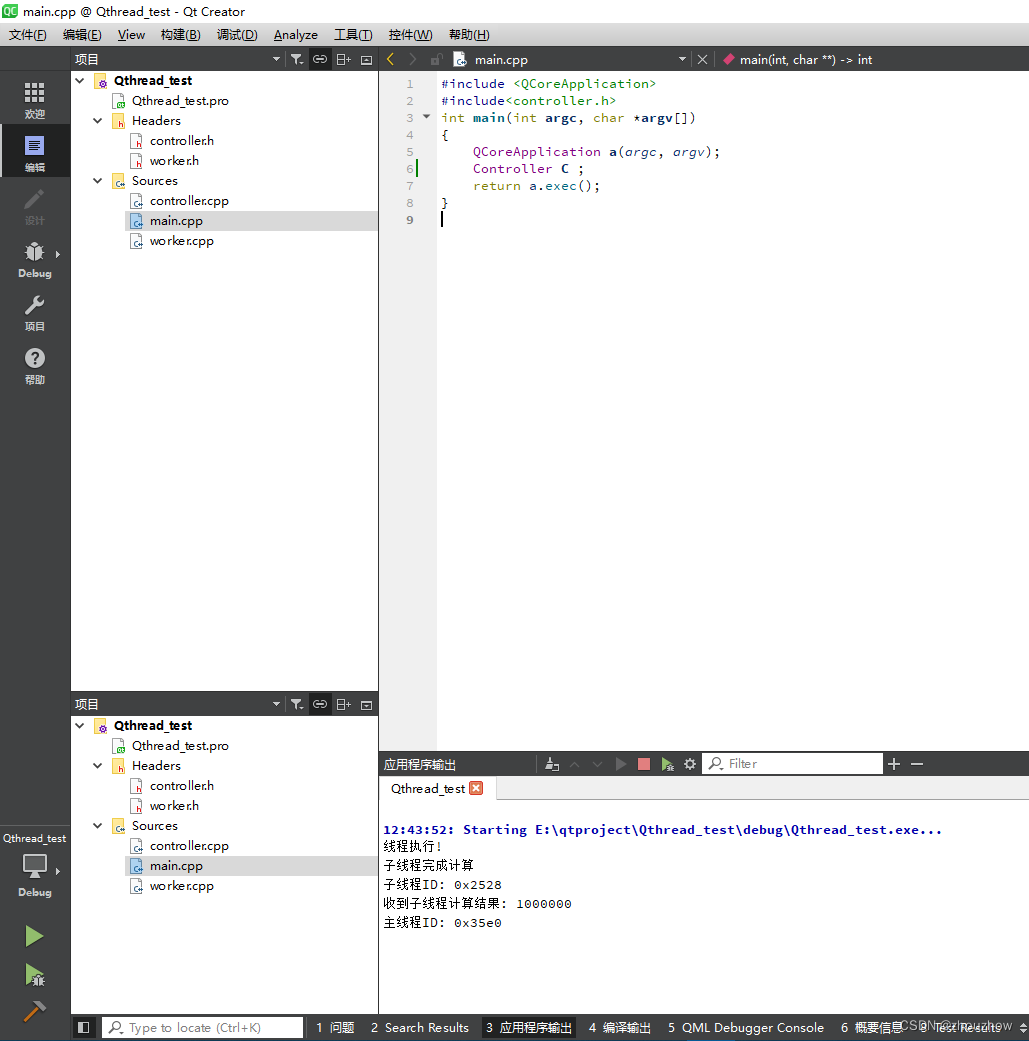Image resolution: width=1029 pixels, height=1041 pixels.
Task: Open the 欢迎 (Welcome) mode
Action: coord(34,97)
